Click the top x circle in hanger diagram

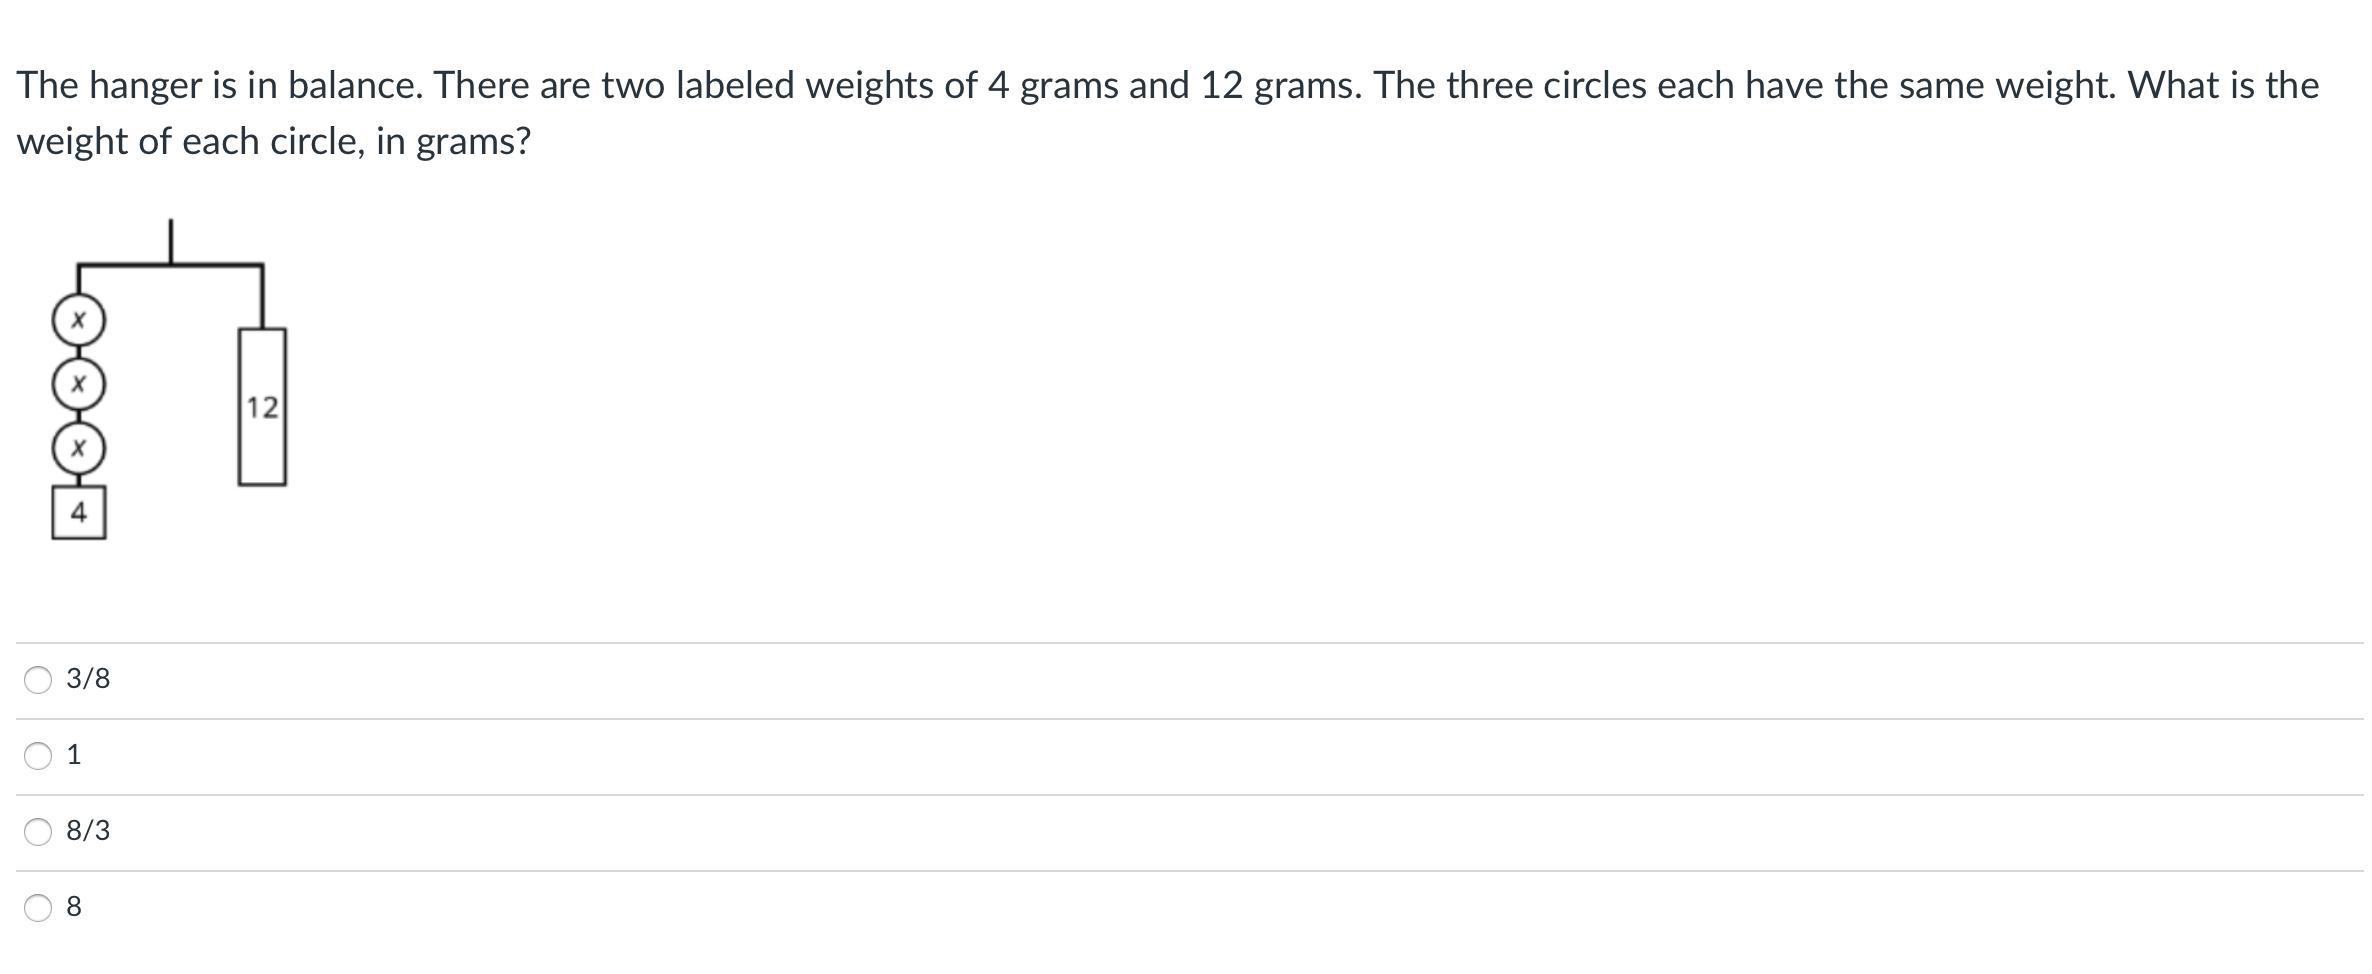[79, 321]
